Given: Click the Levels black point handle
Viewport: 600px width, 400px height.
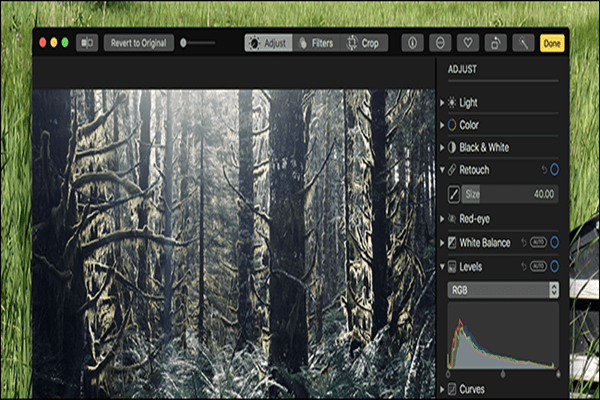Looking at the screenshot, I should pyautogui.click(x=448, y=374).
